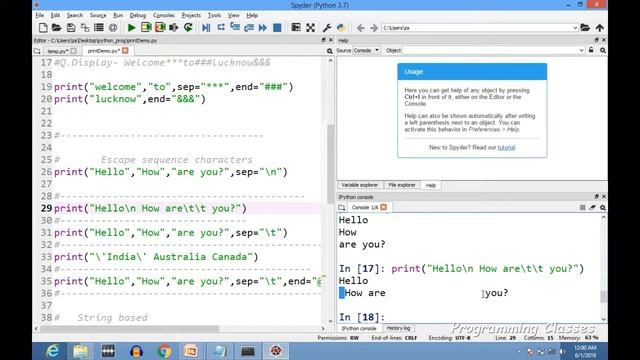The width and height of the screenshot is (640, 360).
Task: Open the Debug menu
Action: point(138,15)
